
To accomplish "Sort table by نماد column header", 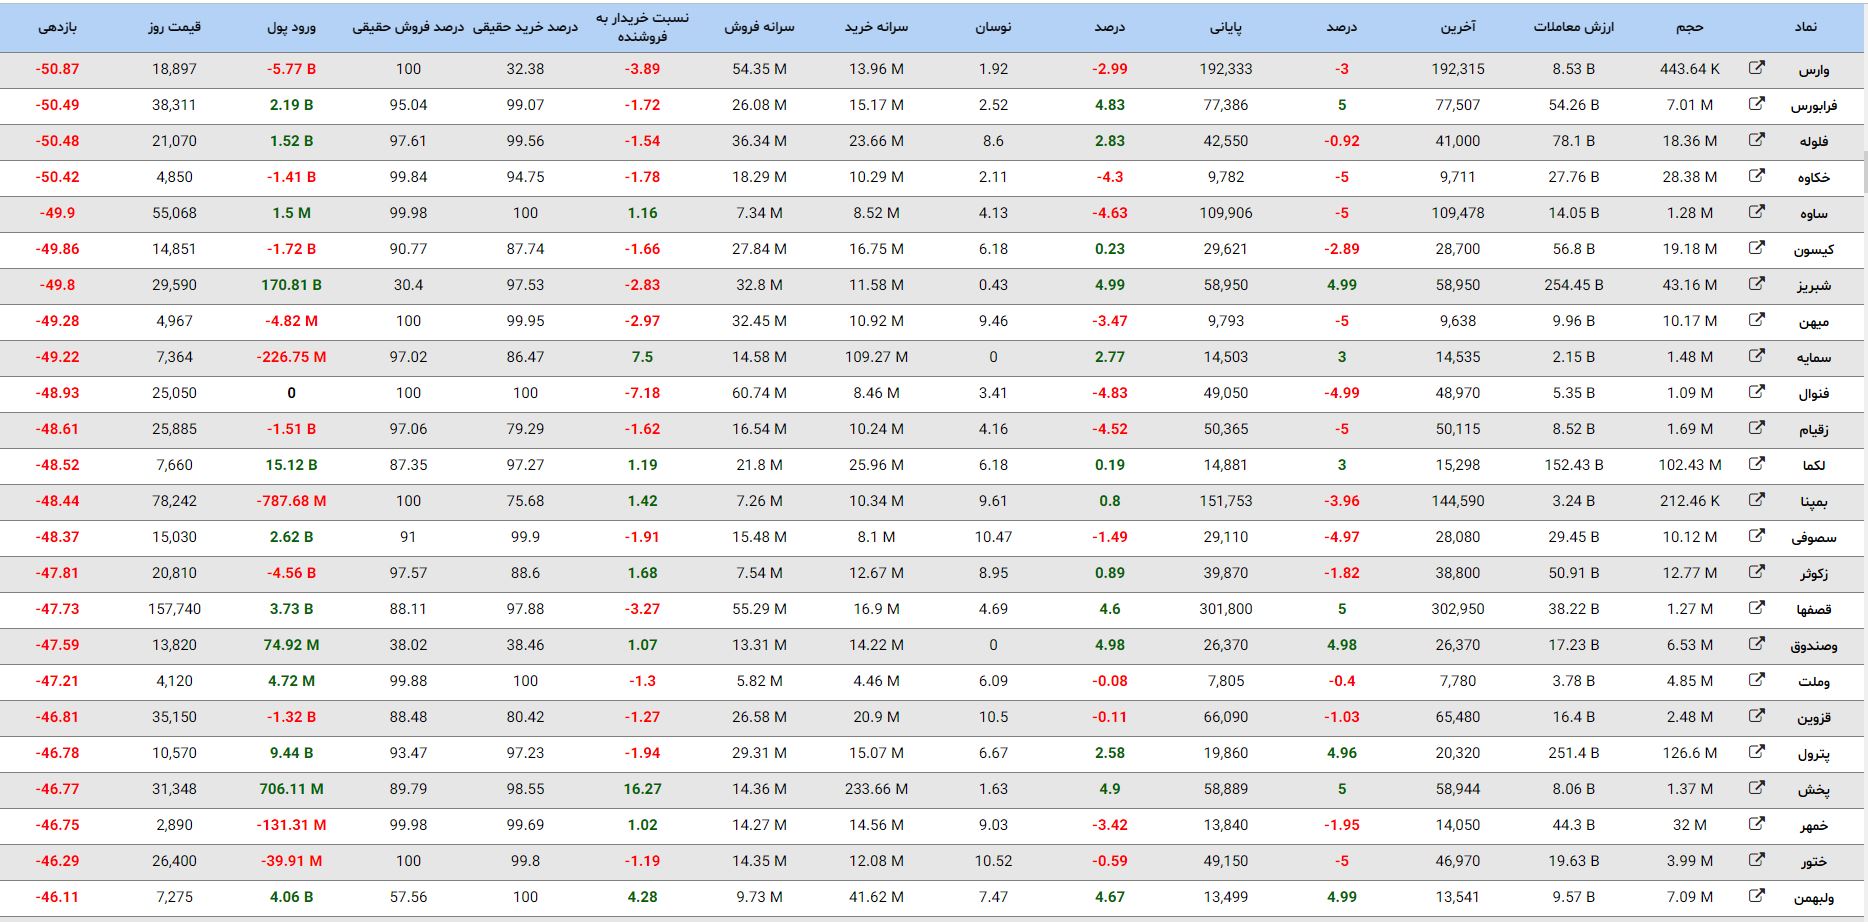I will pos(1806,27).
